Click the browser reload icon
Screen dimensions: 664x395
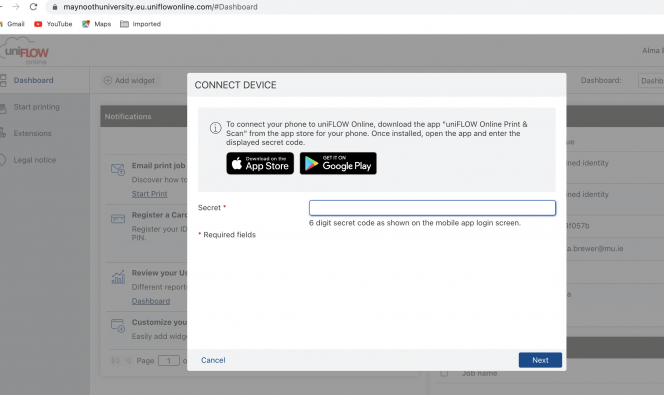33,7
